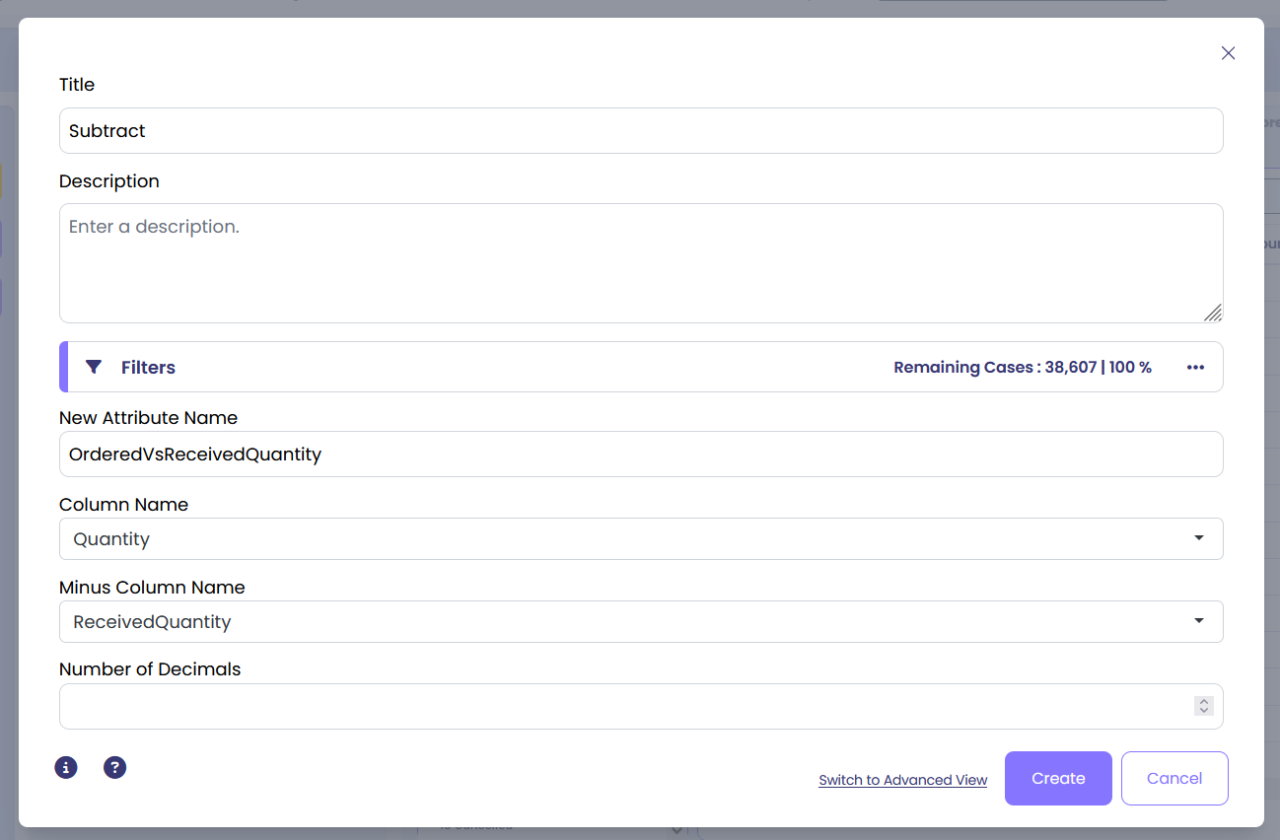The width and height of the screenshot is (1280, 840).
Task: Increase Number of Decimals with up arrow
Action: [x=1204, y=702]
